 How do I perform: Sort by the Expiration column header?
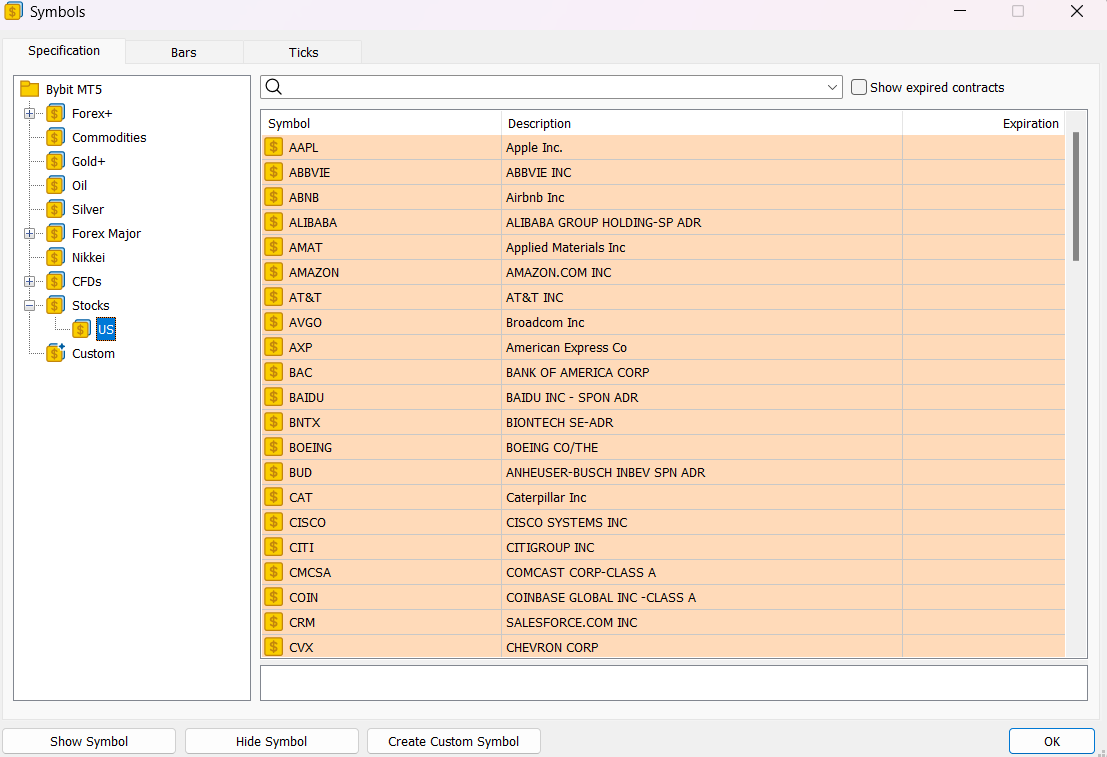[983, 123]
